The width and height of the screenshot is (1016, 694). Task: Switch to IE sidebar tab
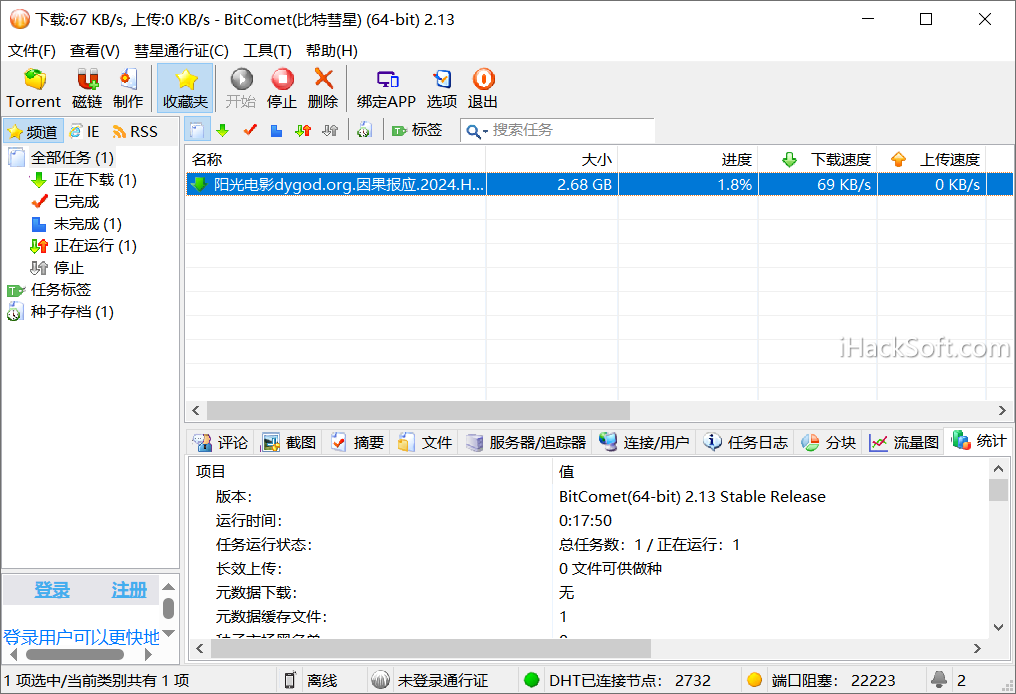(85, 132)
